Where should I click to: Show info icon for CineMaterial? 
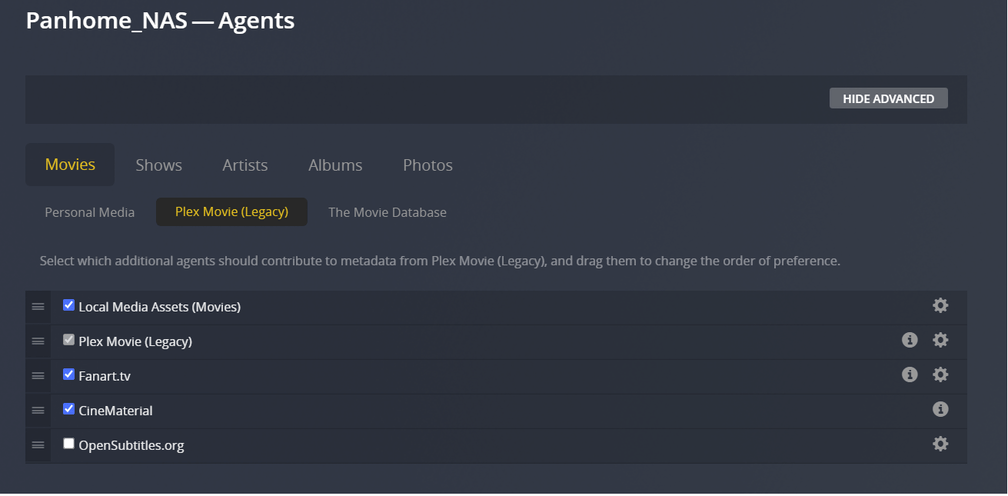coord(940,409)
